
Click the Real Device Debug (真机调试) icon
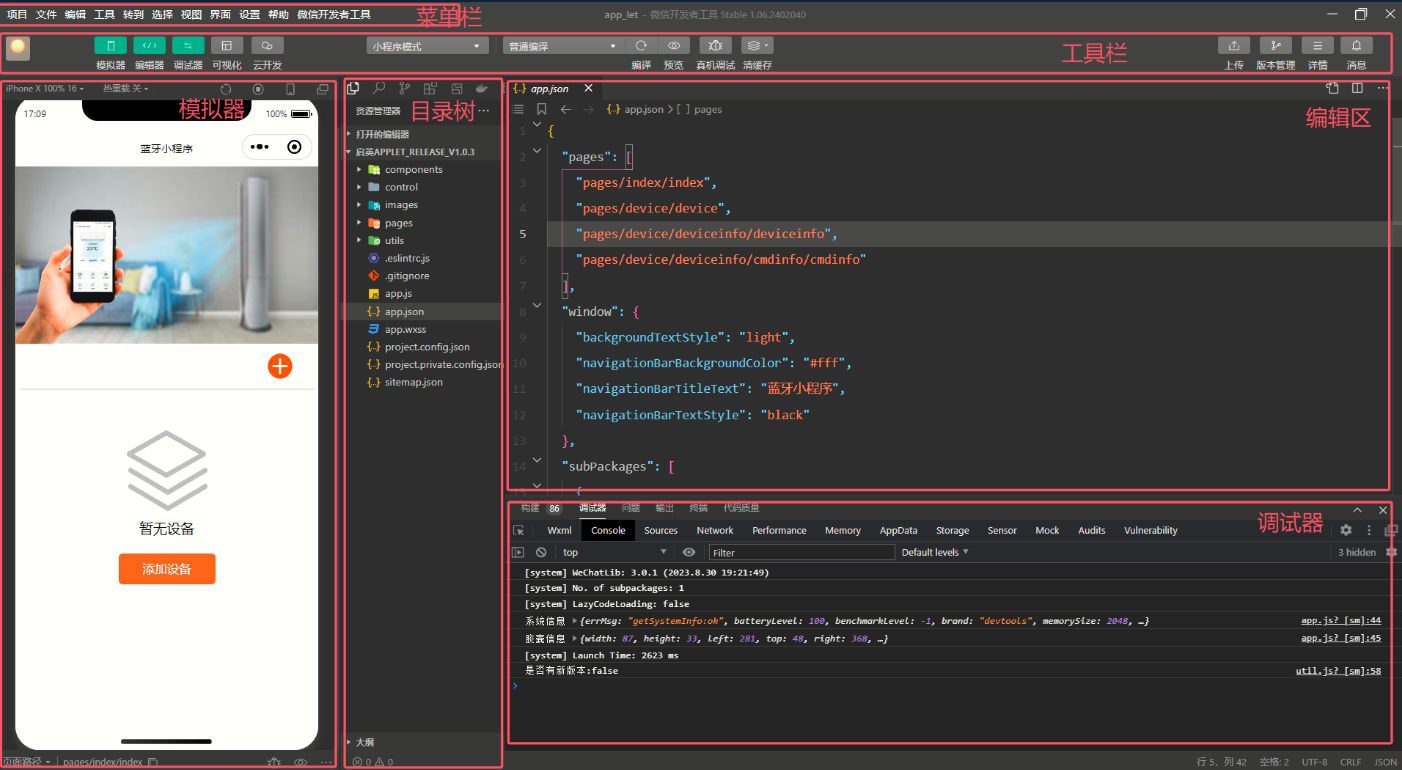pos(715,46)
